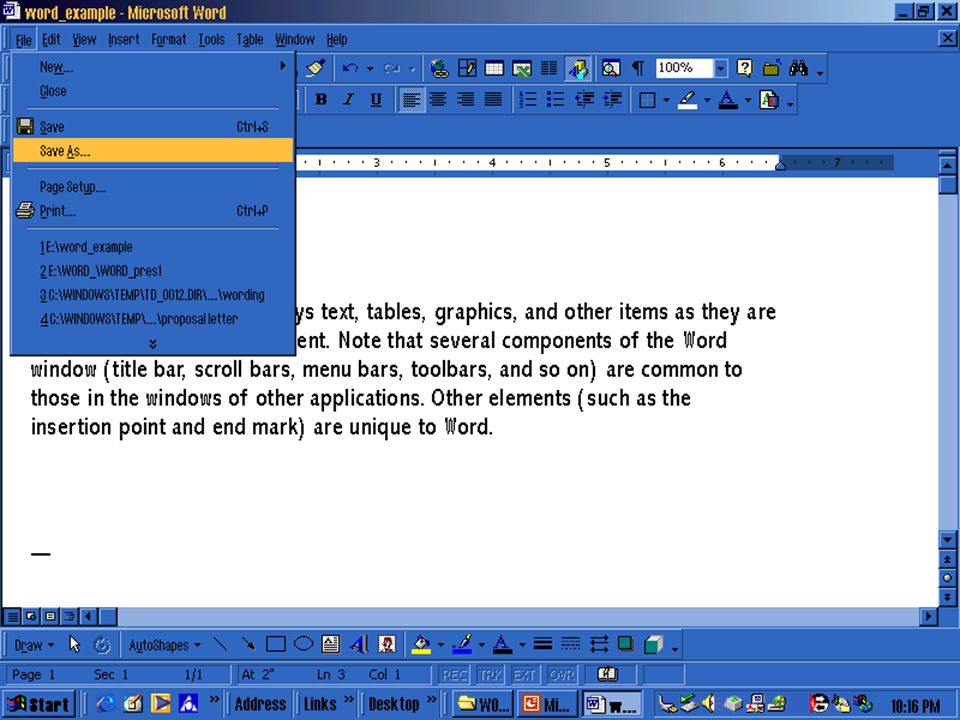
Task: Toggle Italic formatting
Action: 348,99
